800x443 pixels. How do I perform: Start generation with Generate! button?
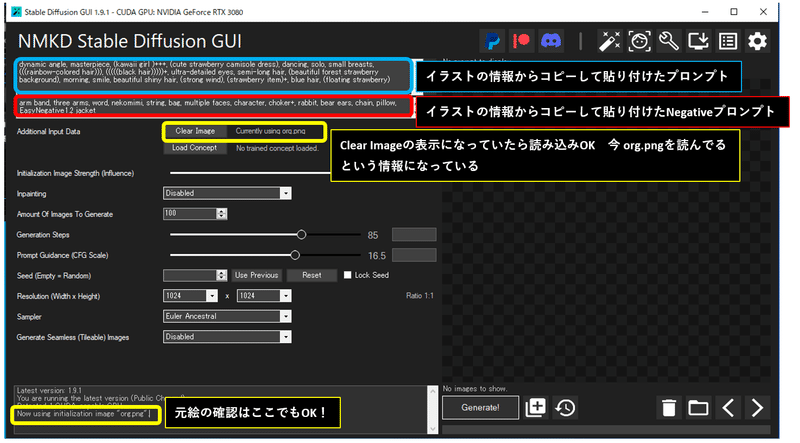(x=480, y=407)
